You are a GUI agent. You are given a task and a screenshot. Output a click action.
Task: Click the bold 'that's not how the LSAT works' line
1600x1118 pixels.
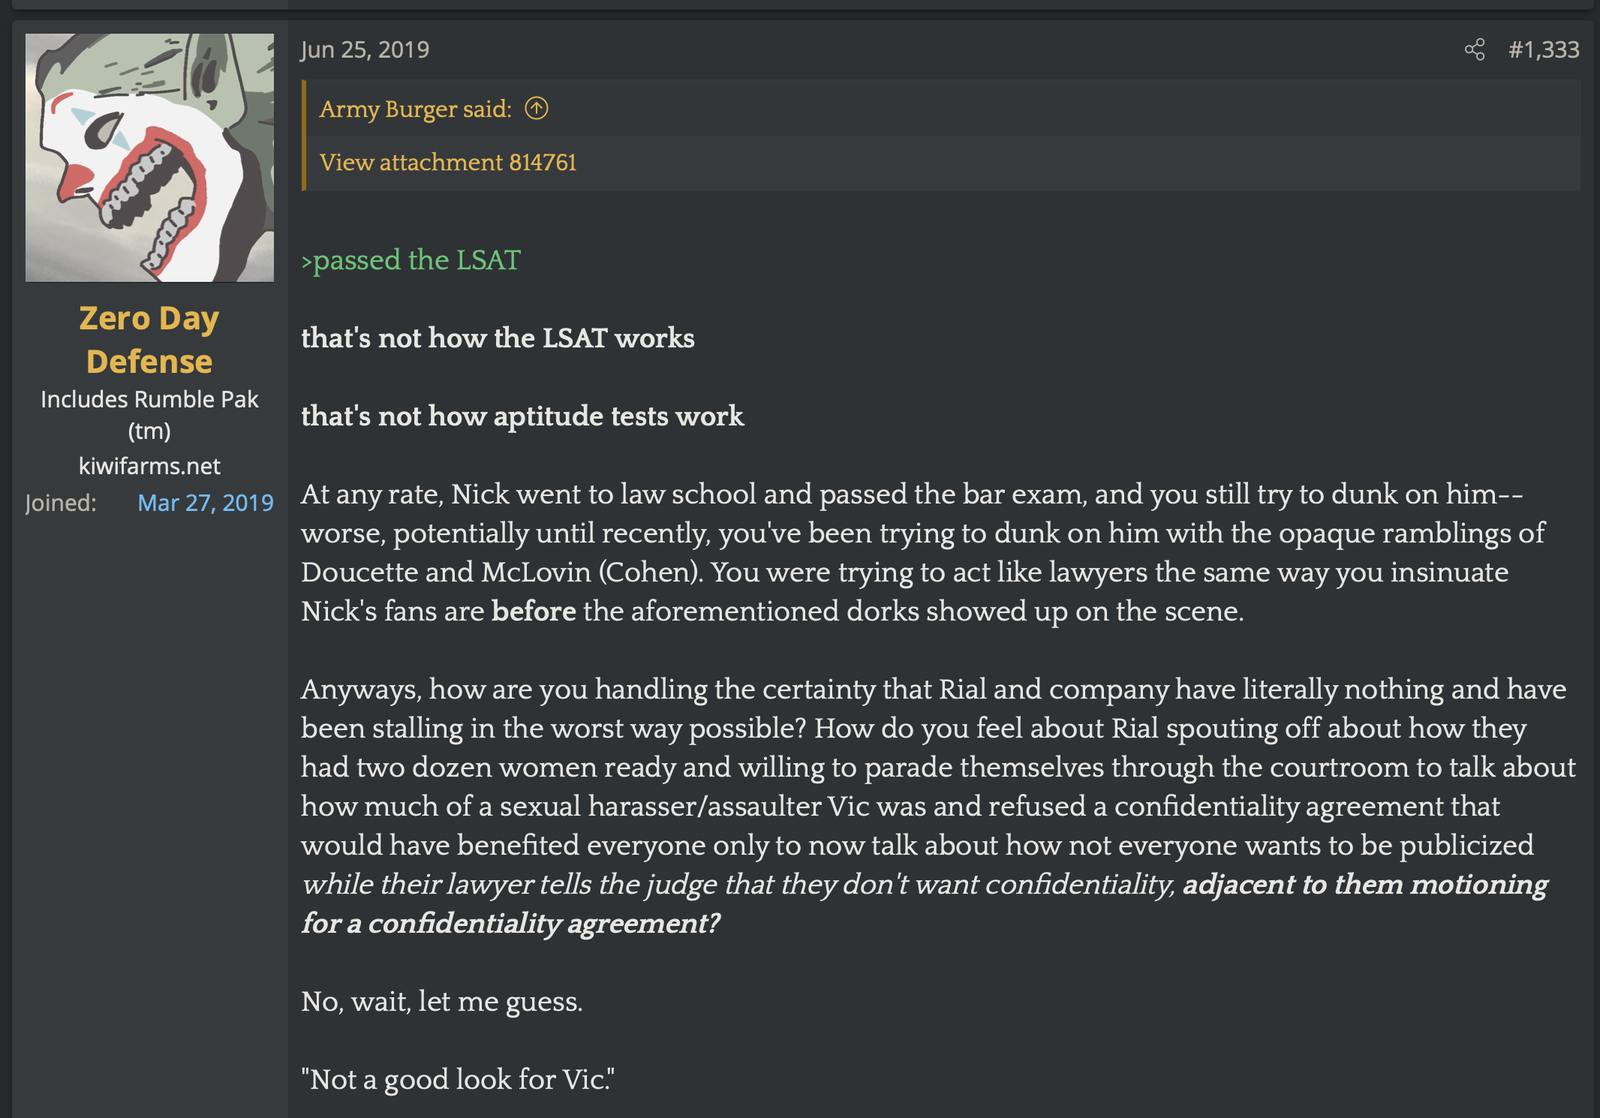(498, 338)
